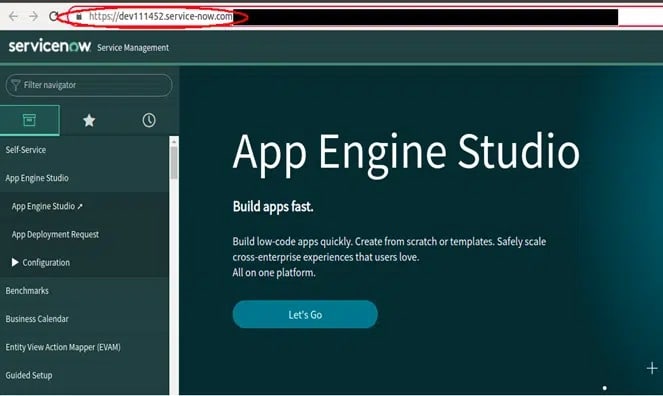Go forward using the browser forward arrow
The width and height of the screenshot is (663, 396).
pyautogui.click(x=33, y=16)
